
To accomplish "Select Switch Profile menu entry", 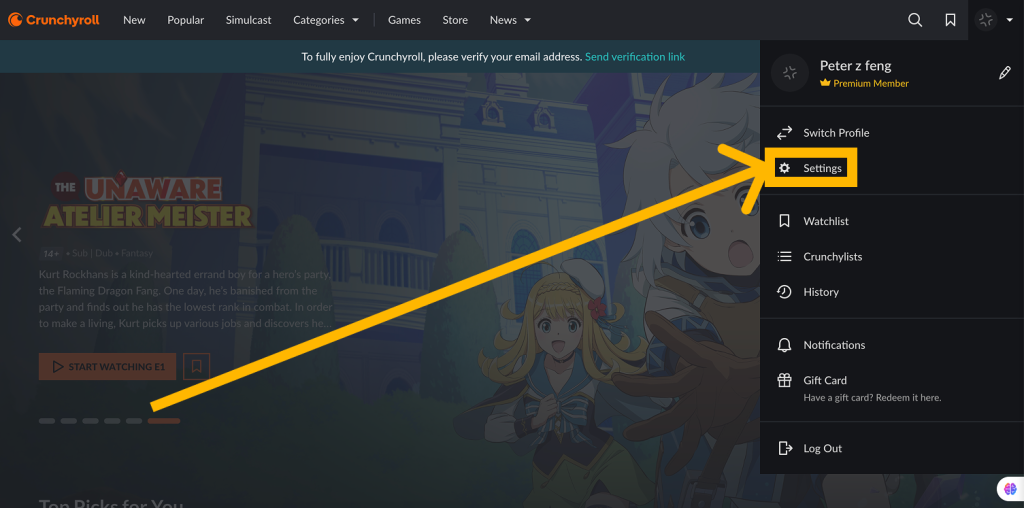I will (892, 133).
